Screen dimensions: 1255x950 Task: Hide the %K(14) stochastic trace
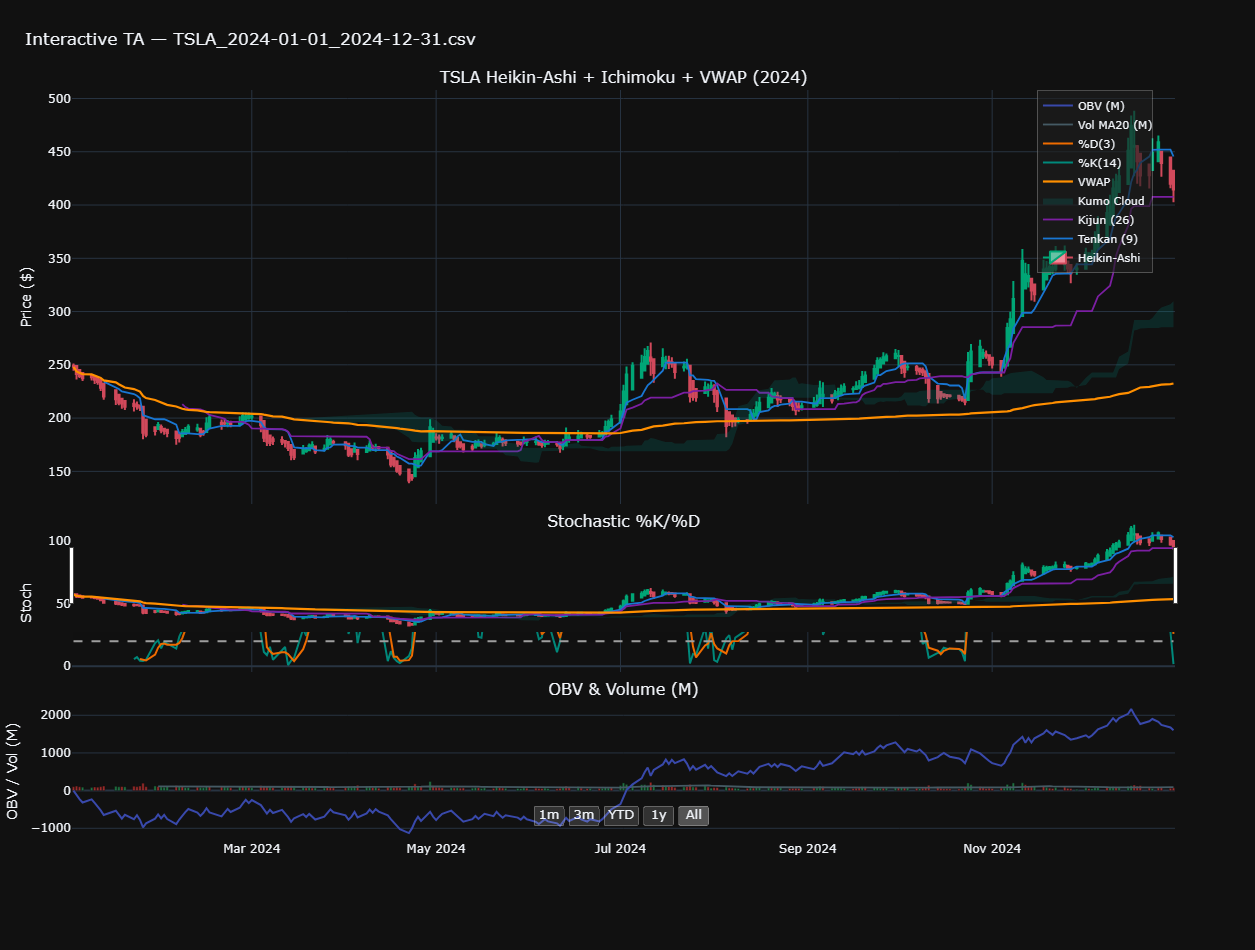[1099, 163]
